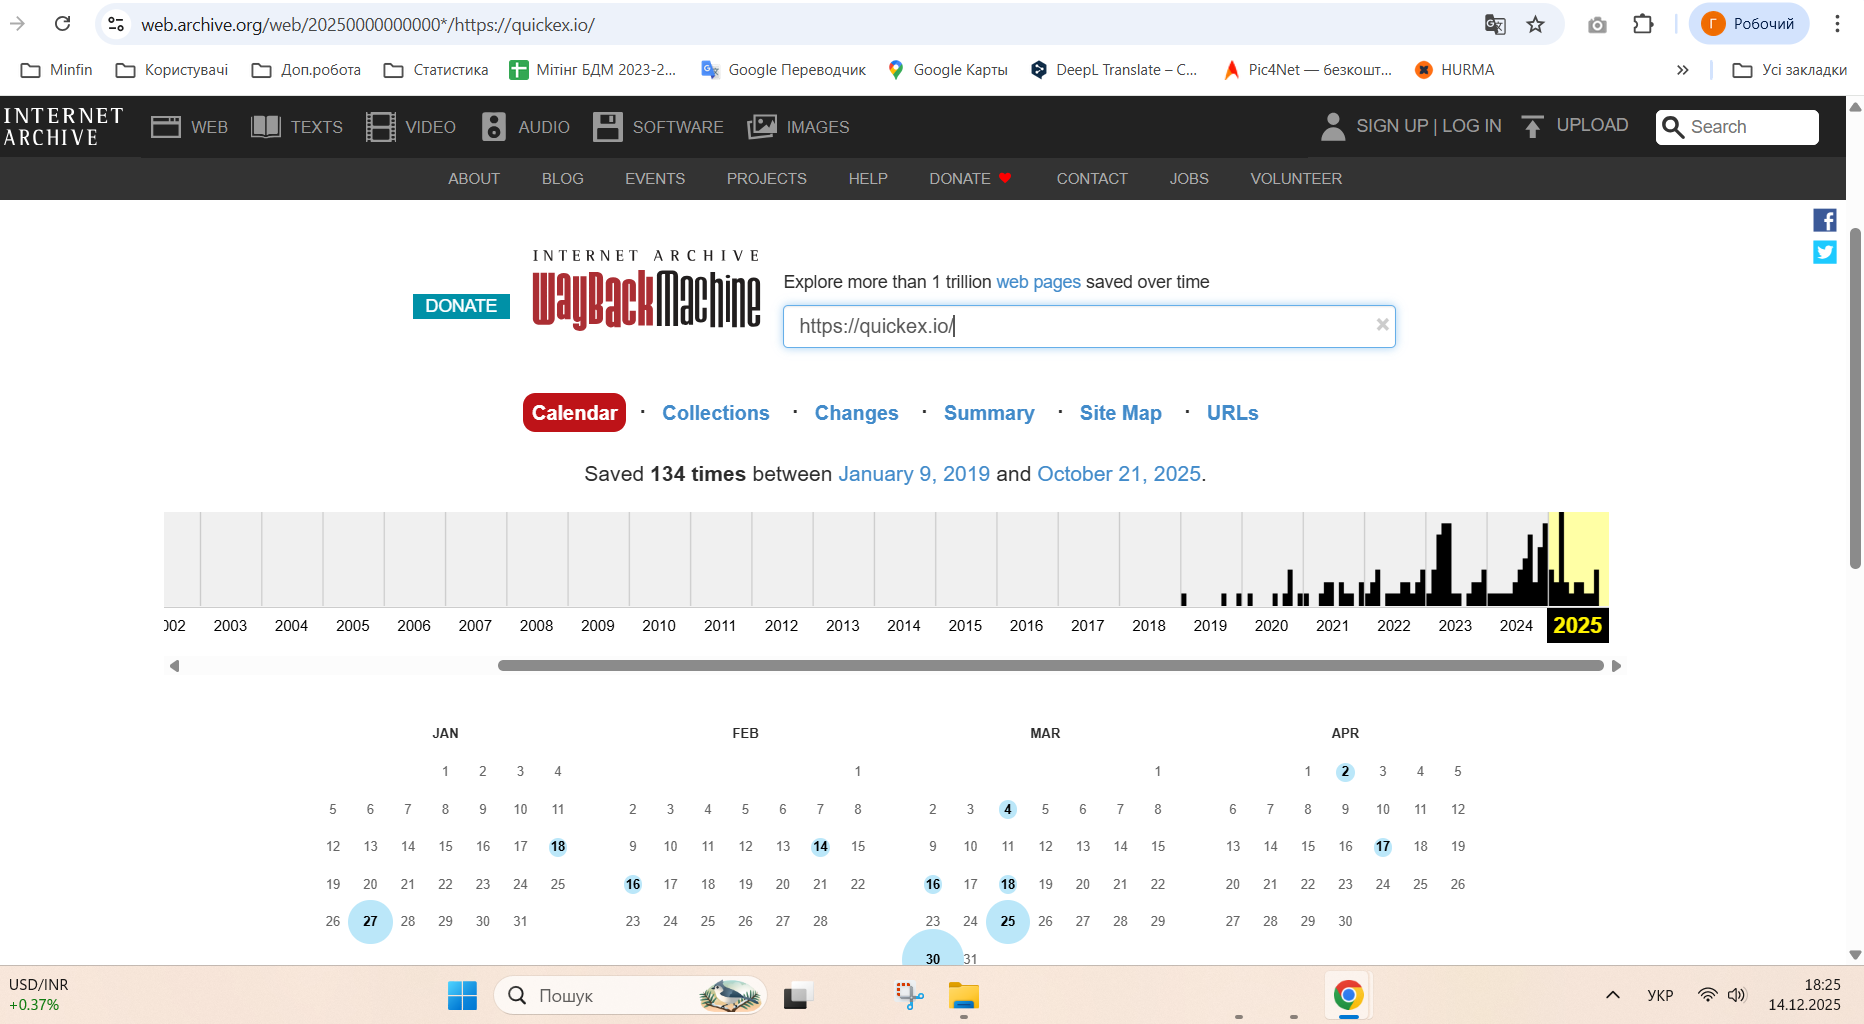Open the Minfin bookmark folder
1864x1024 pixels.
pos(57,70)
